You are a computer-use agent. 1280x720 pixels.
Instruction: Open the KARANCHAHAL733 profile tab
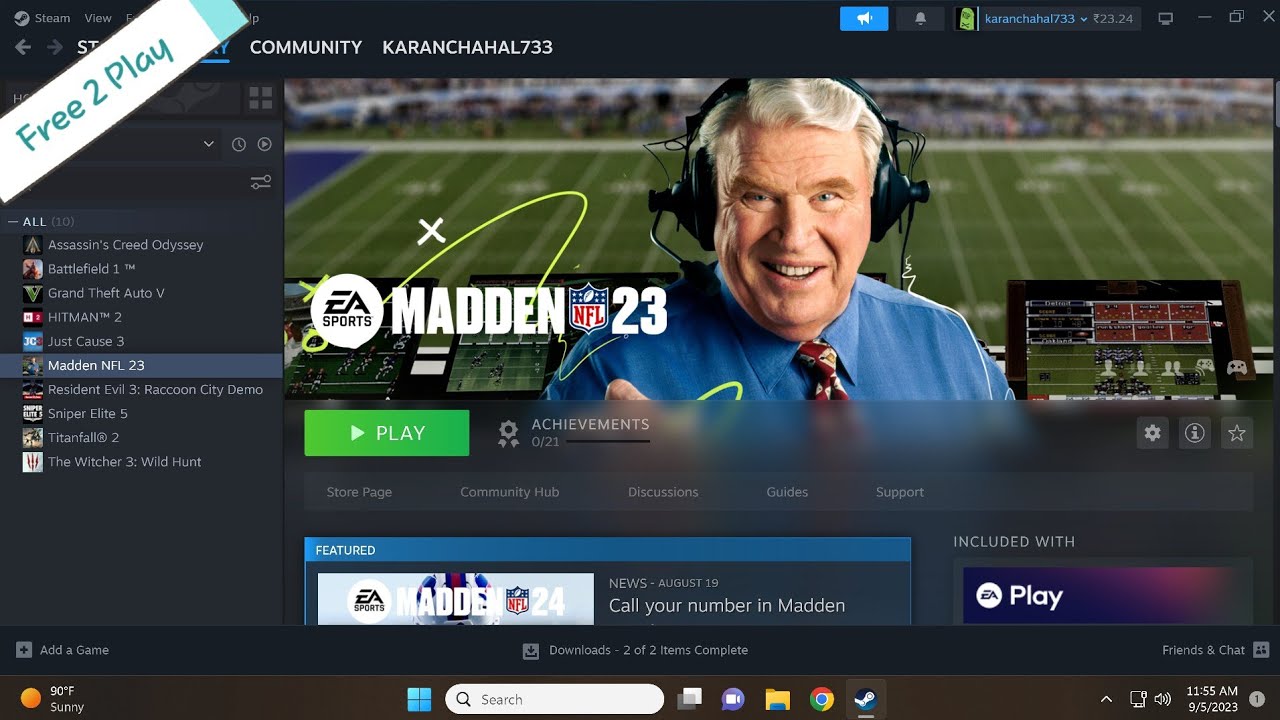click(x=467, y=47)
